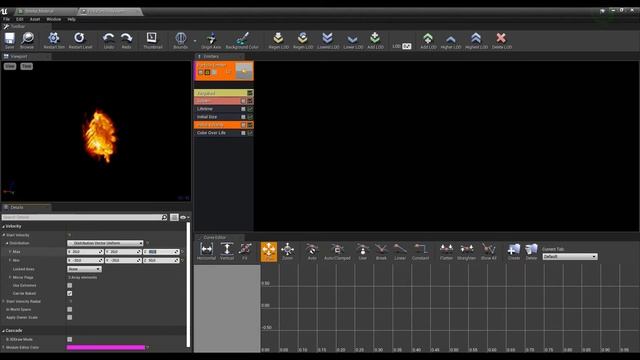Select the highlighted Pan mode icon
Image resolution: width=640 pixels, height=360 pixels.
point(269,251)
